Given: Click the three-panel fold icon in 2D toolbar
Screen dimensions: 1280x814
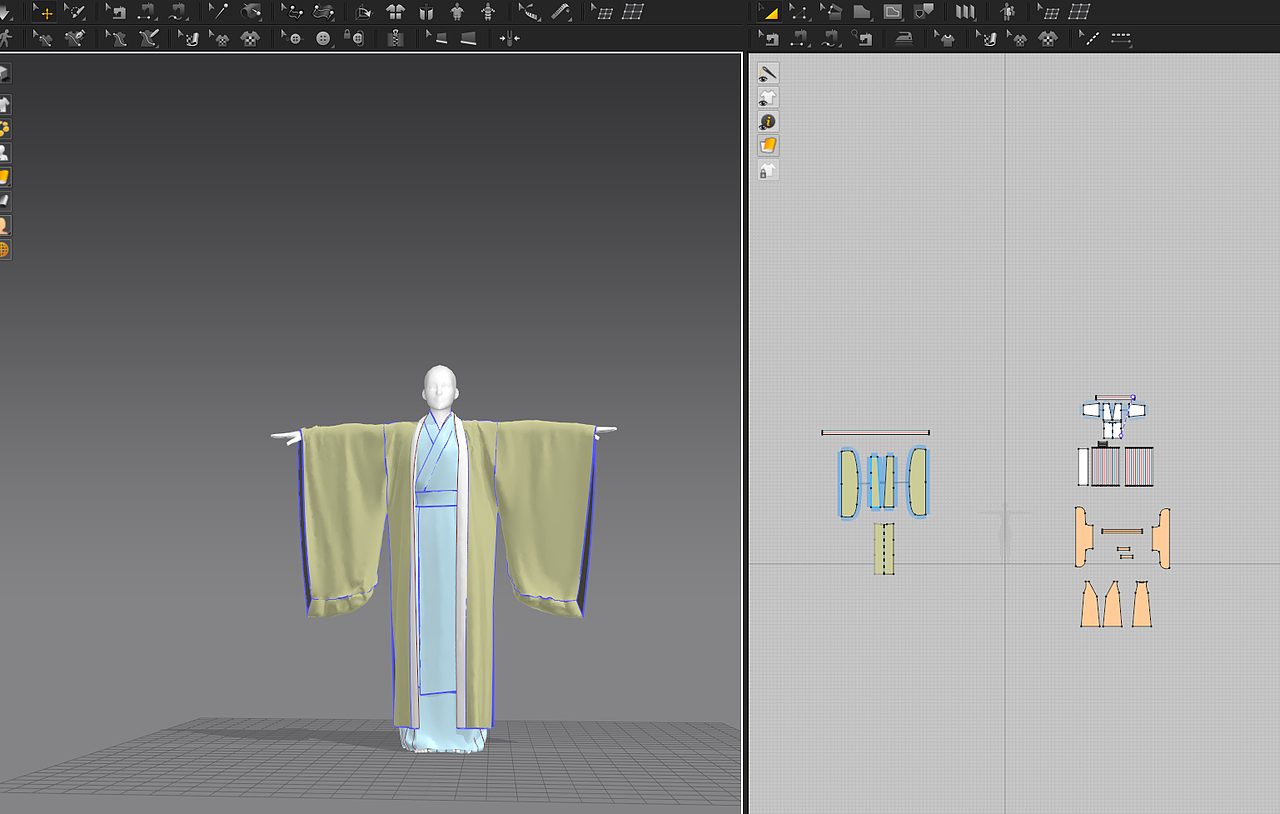Looking at the screenshot, I should [x=965, y=12].
